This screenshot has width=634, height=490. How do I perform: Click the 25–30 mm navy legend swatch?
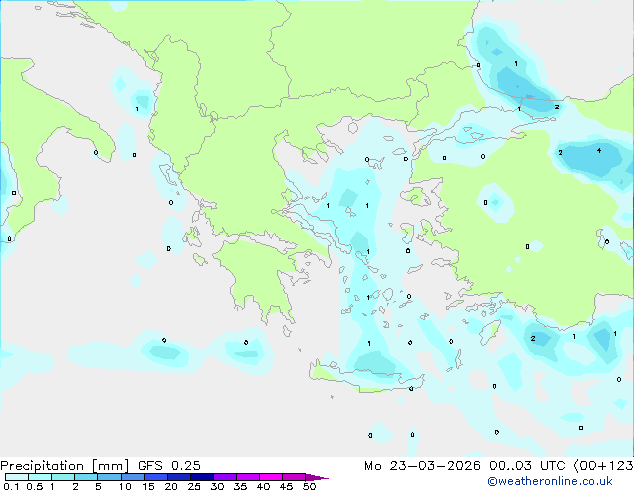pos(201,477)
